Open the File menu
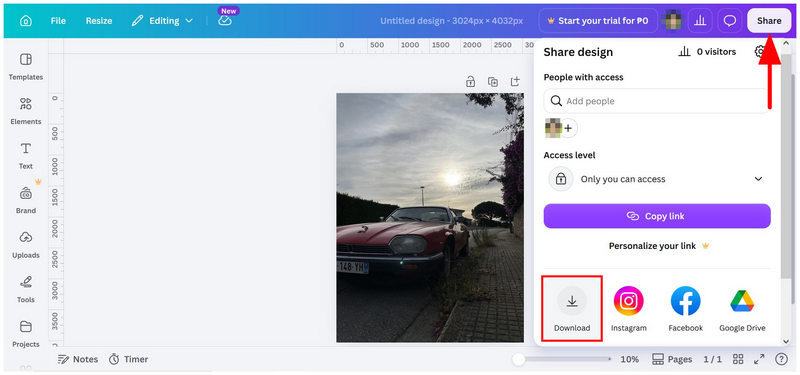Screen dimensions: 800x375 tap(58, 21)
